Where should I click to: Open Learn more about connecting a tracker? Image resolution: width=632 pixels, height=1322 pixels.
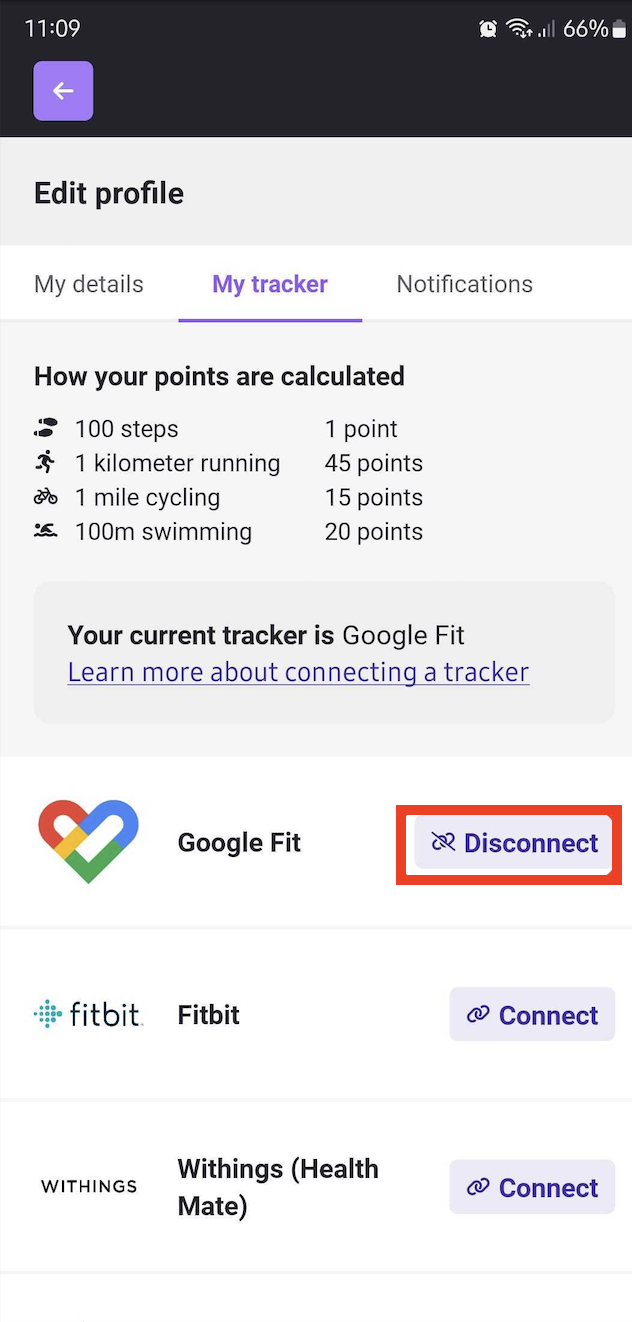[x=298, y=672]
